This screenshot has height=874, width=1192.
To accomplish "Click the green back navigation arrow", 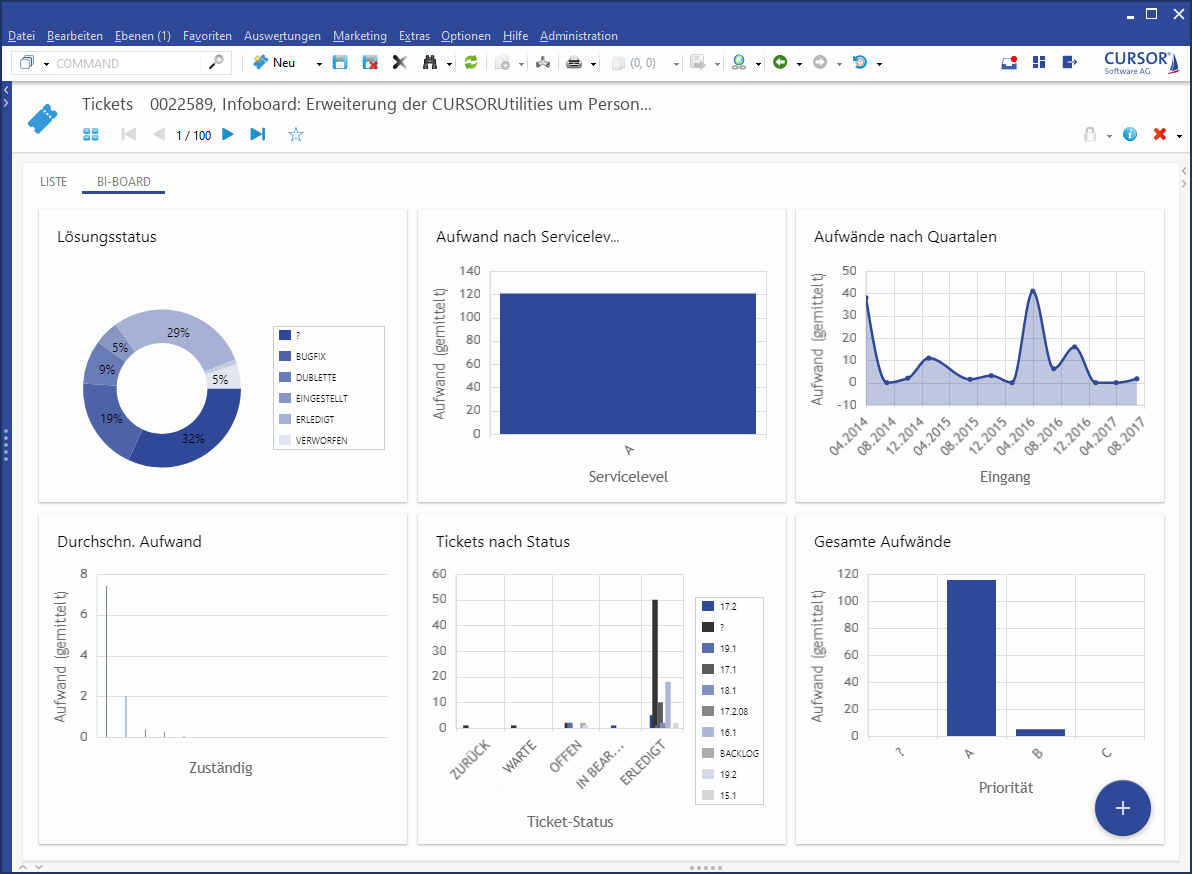I will click(x=780, y=63).
